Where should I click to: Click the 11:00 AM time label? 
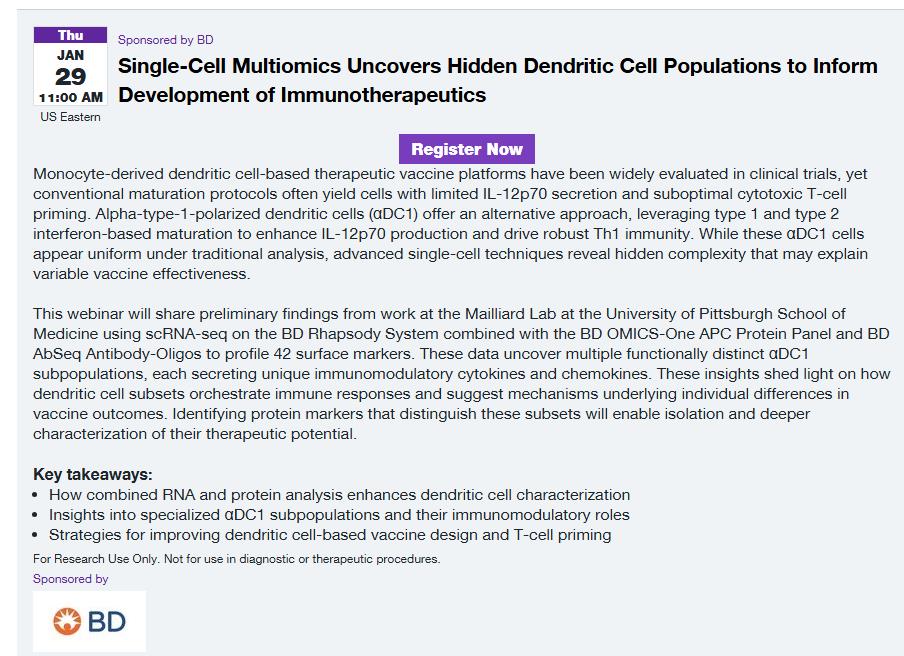click(x=70, y=98)
